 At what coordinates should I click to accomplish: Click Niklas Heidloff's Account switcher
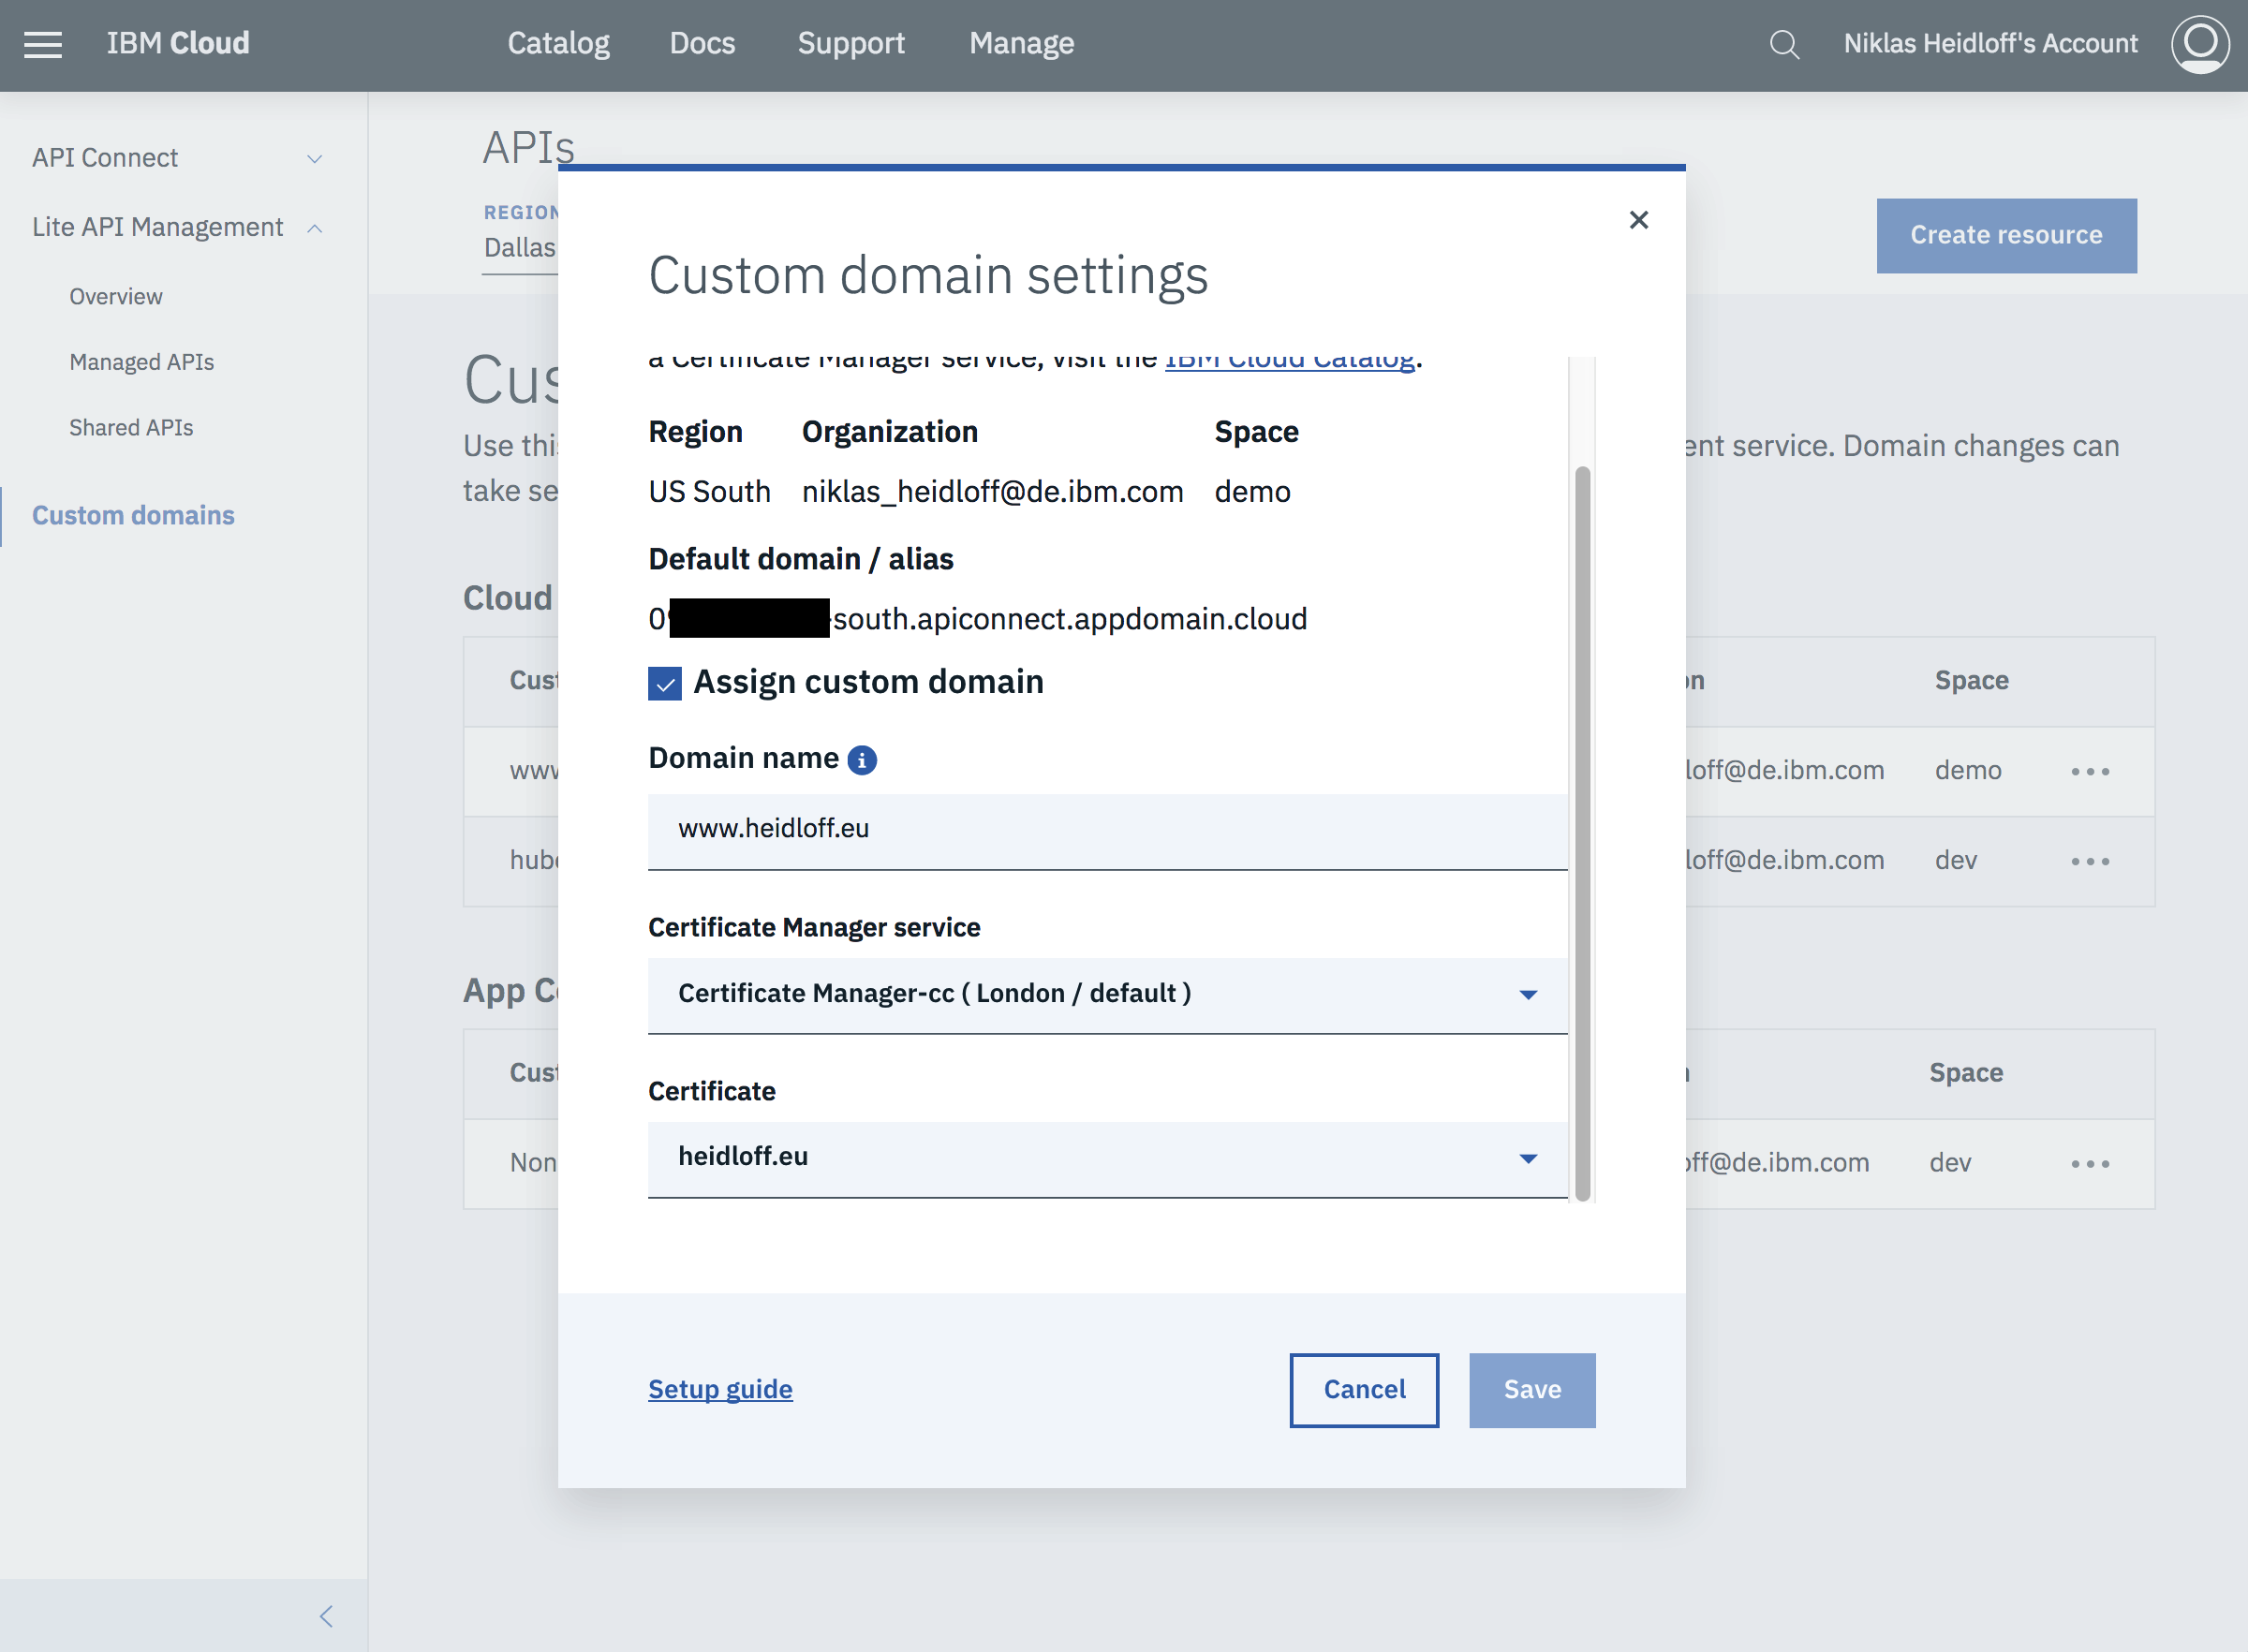[1990, 44]
